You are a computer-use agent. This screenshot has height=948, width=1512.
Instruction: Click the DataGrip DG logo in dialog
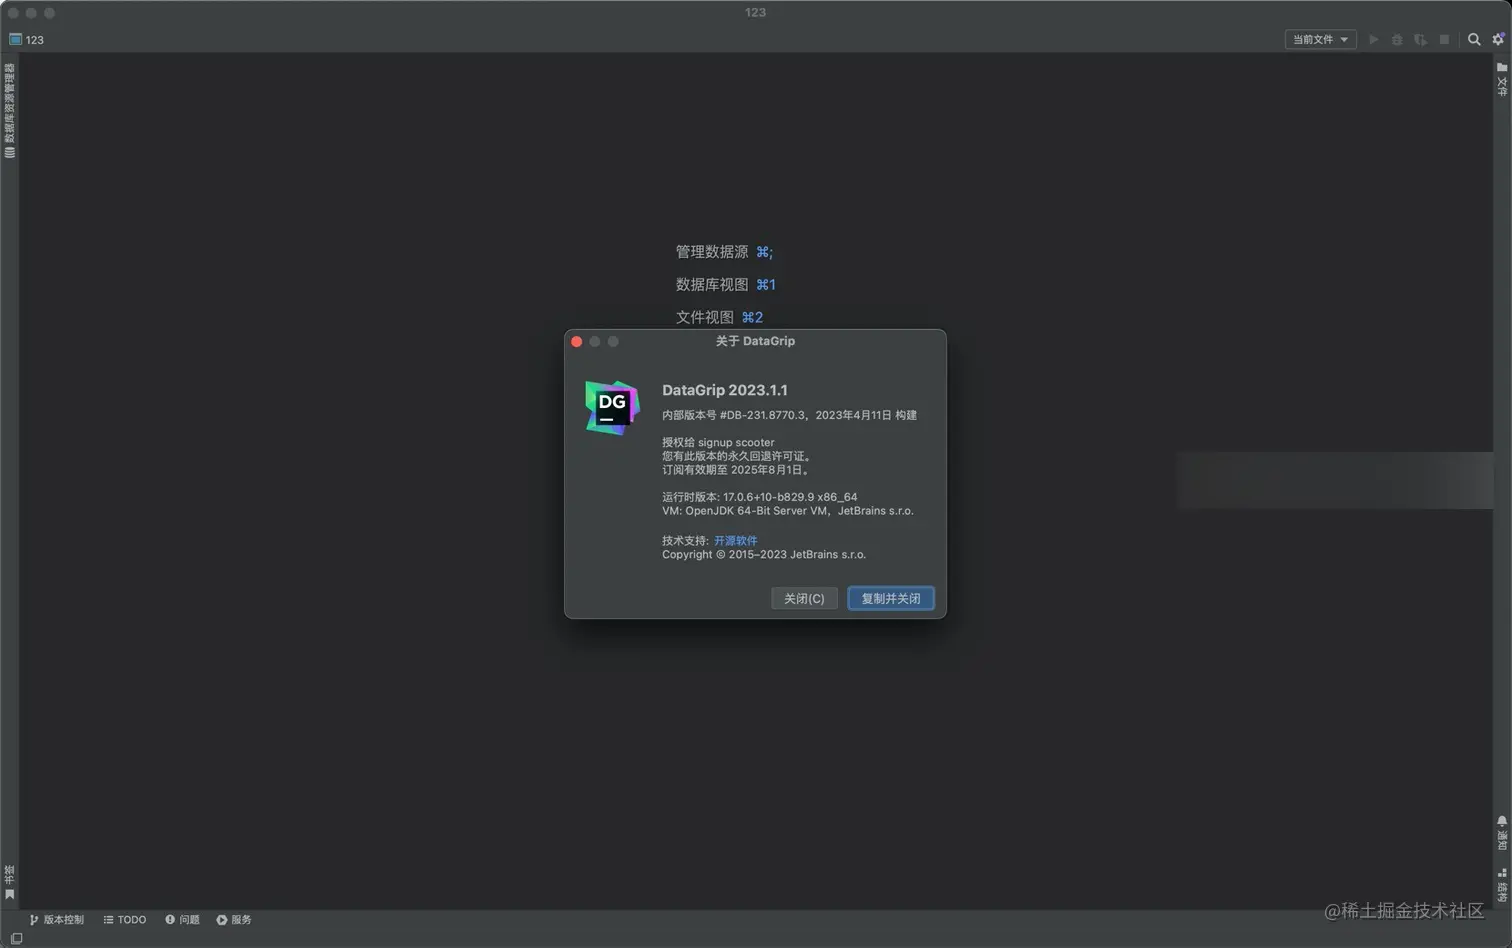tap(612, 407)
